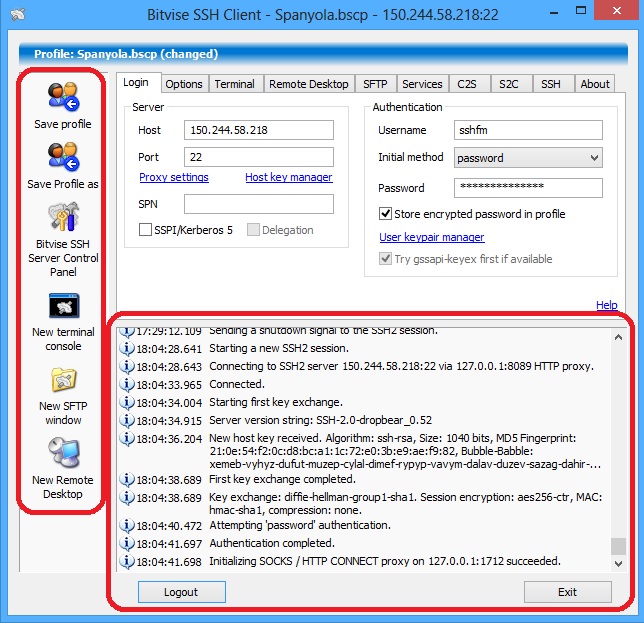Click info icon of 'Connecting to SSH2 server' entry
The height and width of the screenshot is (623, 644).
126,366
